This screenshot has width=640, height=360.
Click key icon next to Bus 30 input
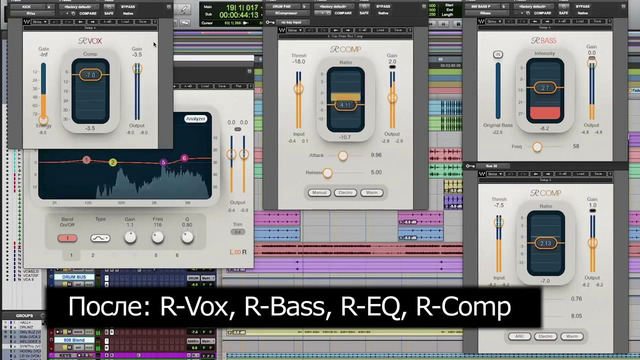(x=470, y=166)
